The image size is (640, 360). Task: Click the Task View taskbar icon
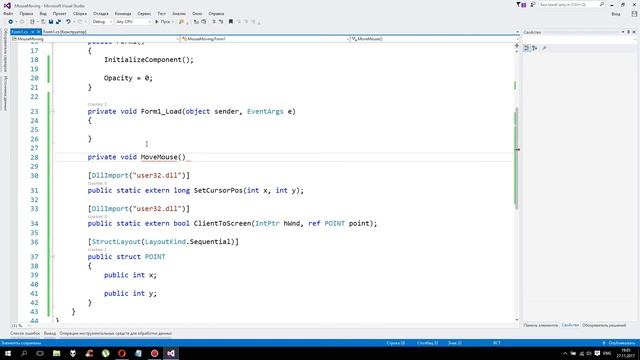[40, 353]
